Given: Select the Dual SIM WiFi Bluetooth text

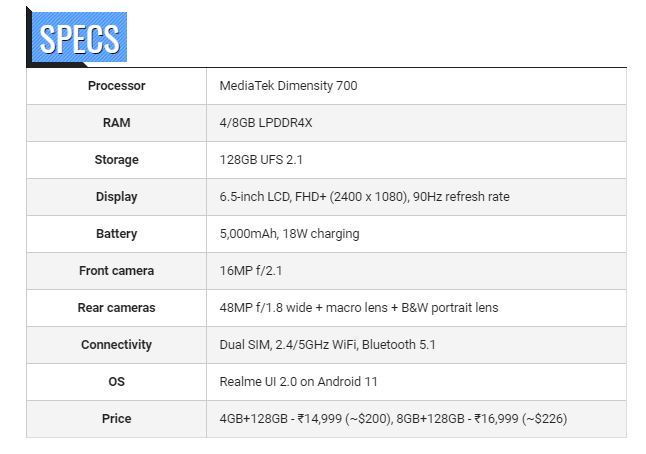Looking at the screenshot, I should [x=327, y=345].
